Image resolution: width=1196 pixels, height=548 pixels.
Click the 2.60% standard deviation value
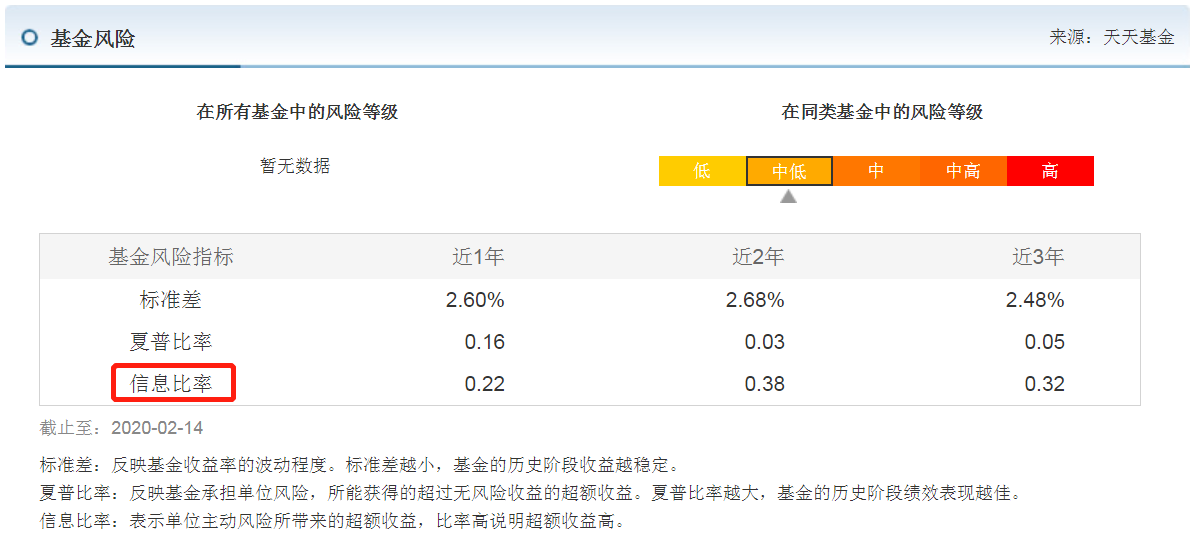click(475, 300)
